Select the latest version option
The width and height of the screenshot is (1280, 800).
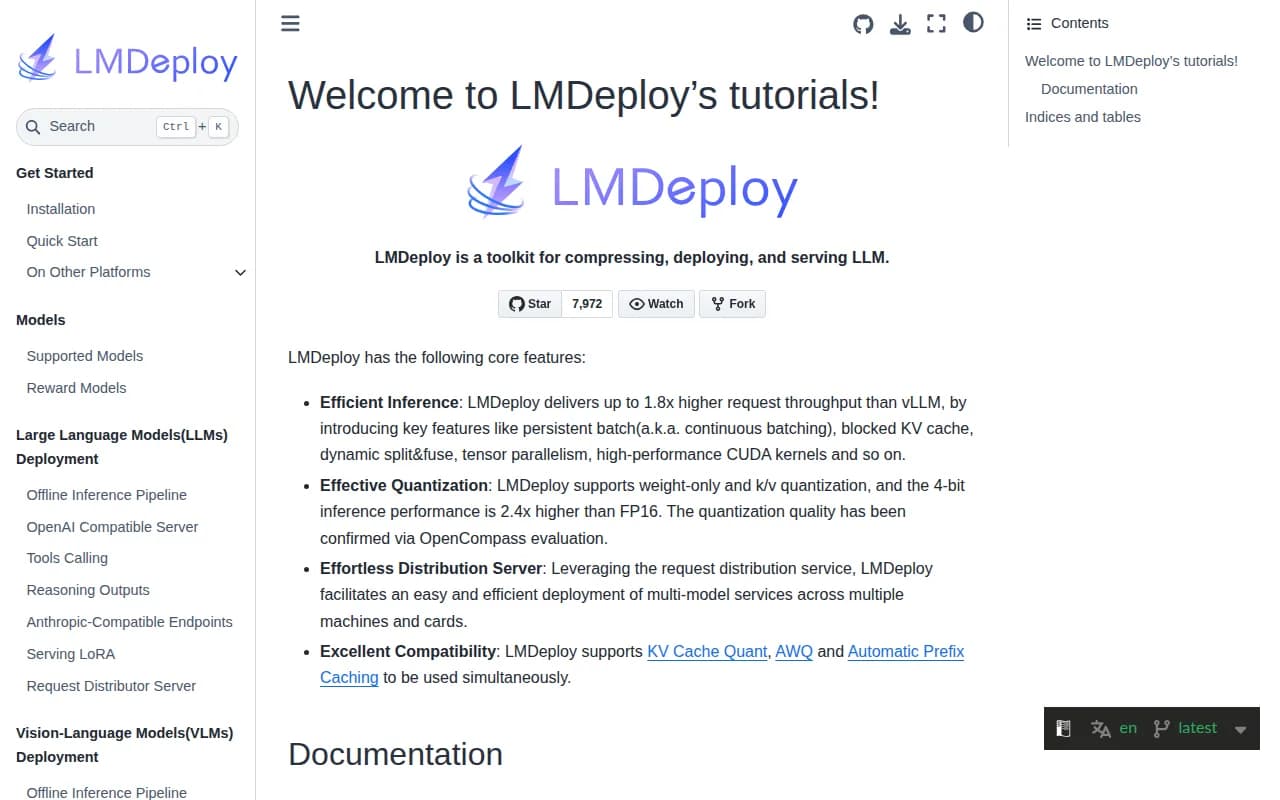click(1197, 728)
